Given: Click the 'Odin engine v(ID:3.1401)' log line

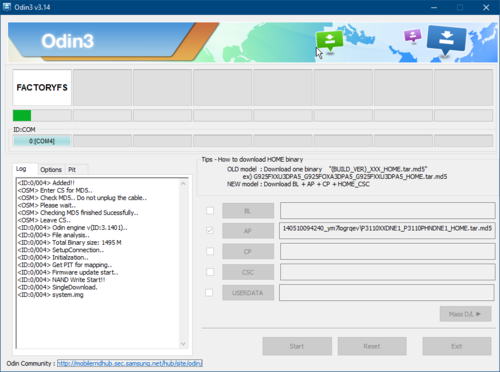Looking at the screenshot, I should tap(72, 228).
